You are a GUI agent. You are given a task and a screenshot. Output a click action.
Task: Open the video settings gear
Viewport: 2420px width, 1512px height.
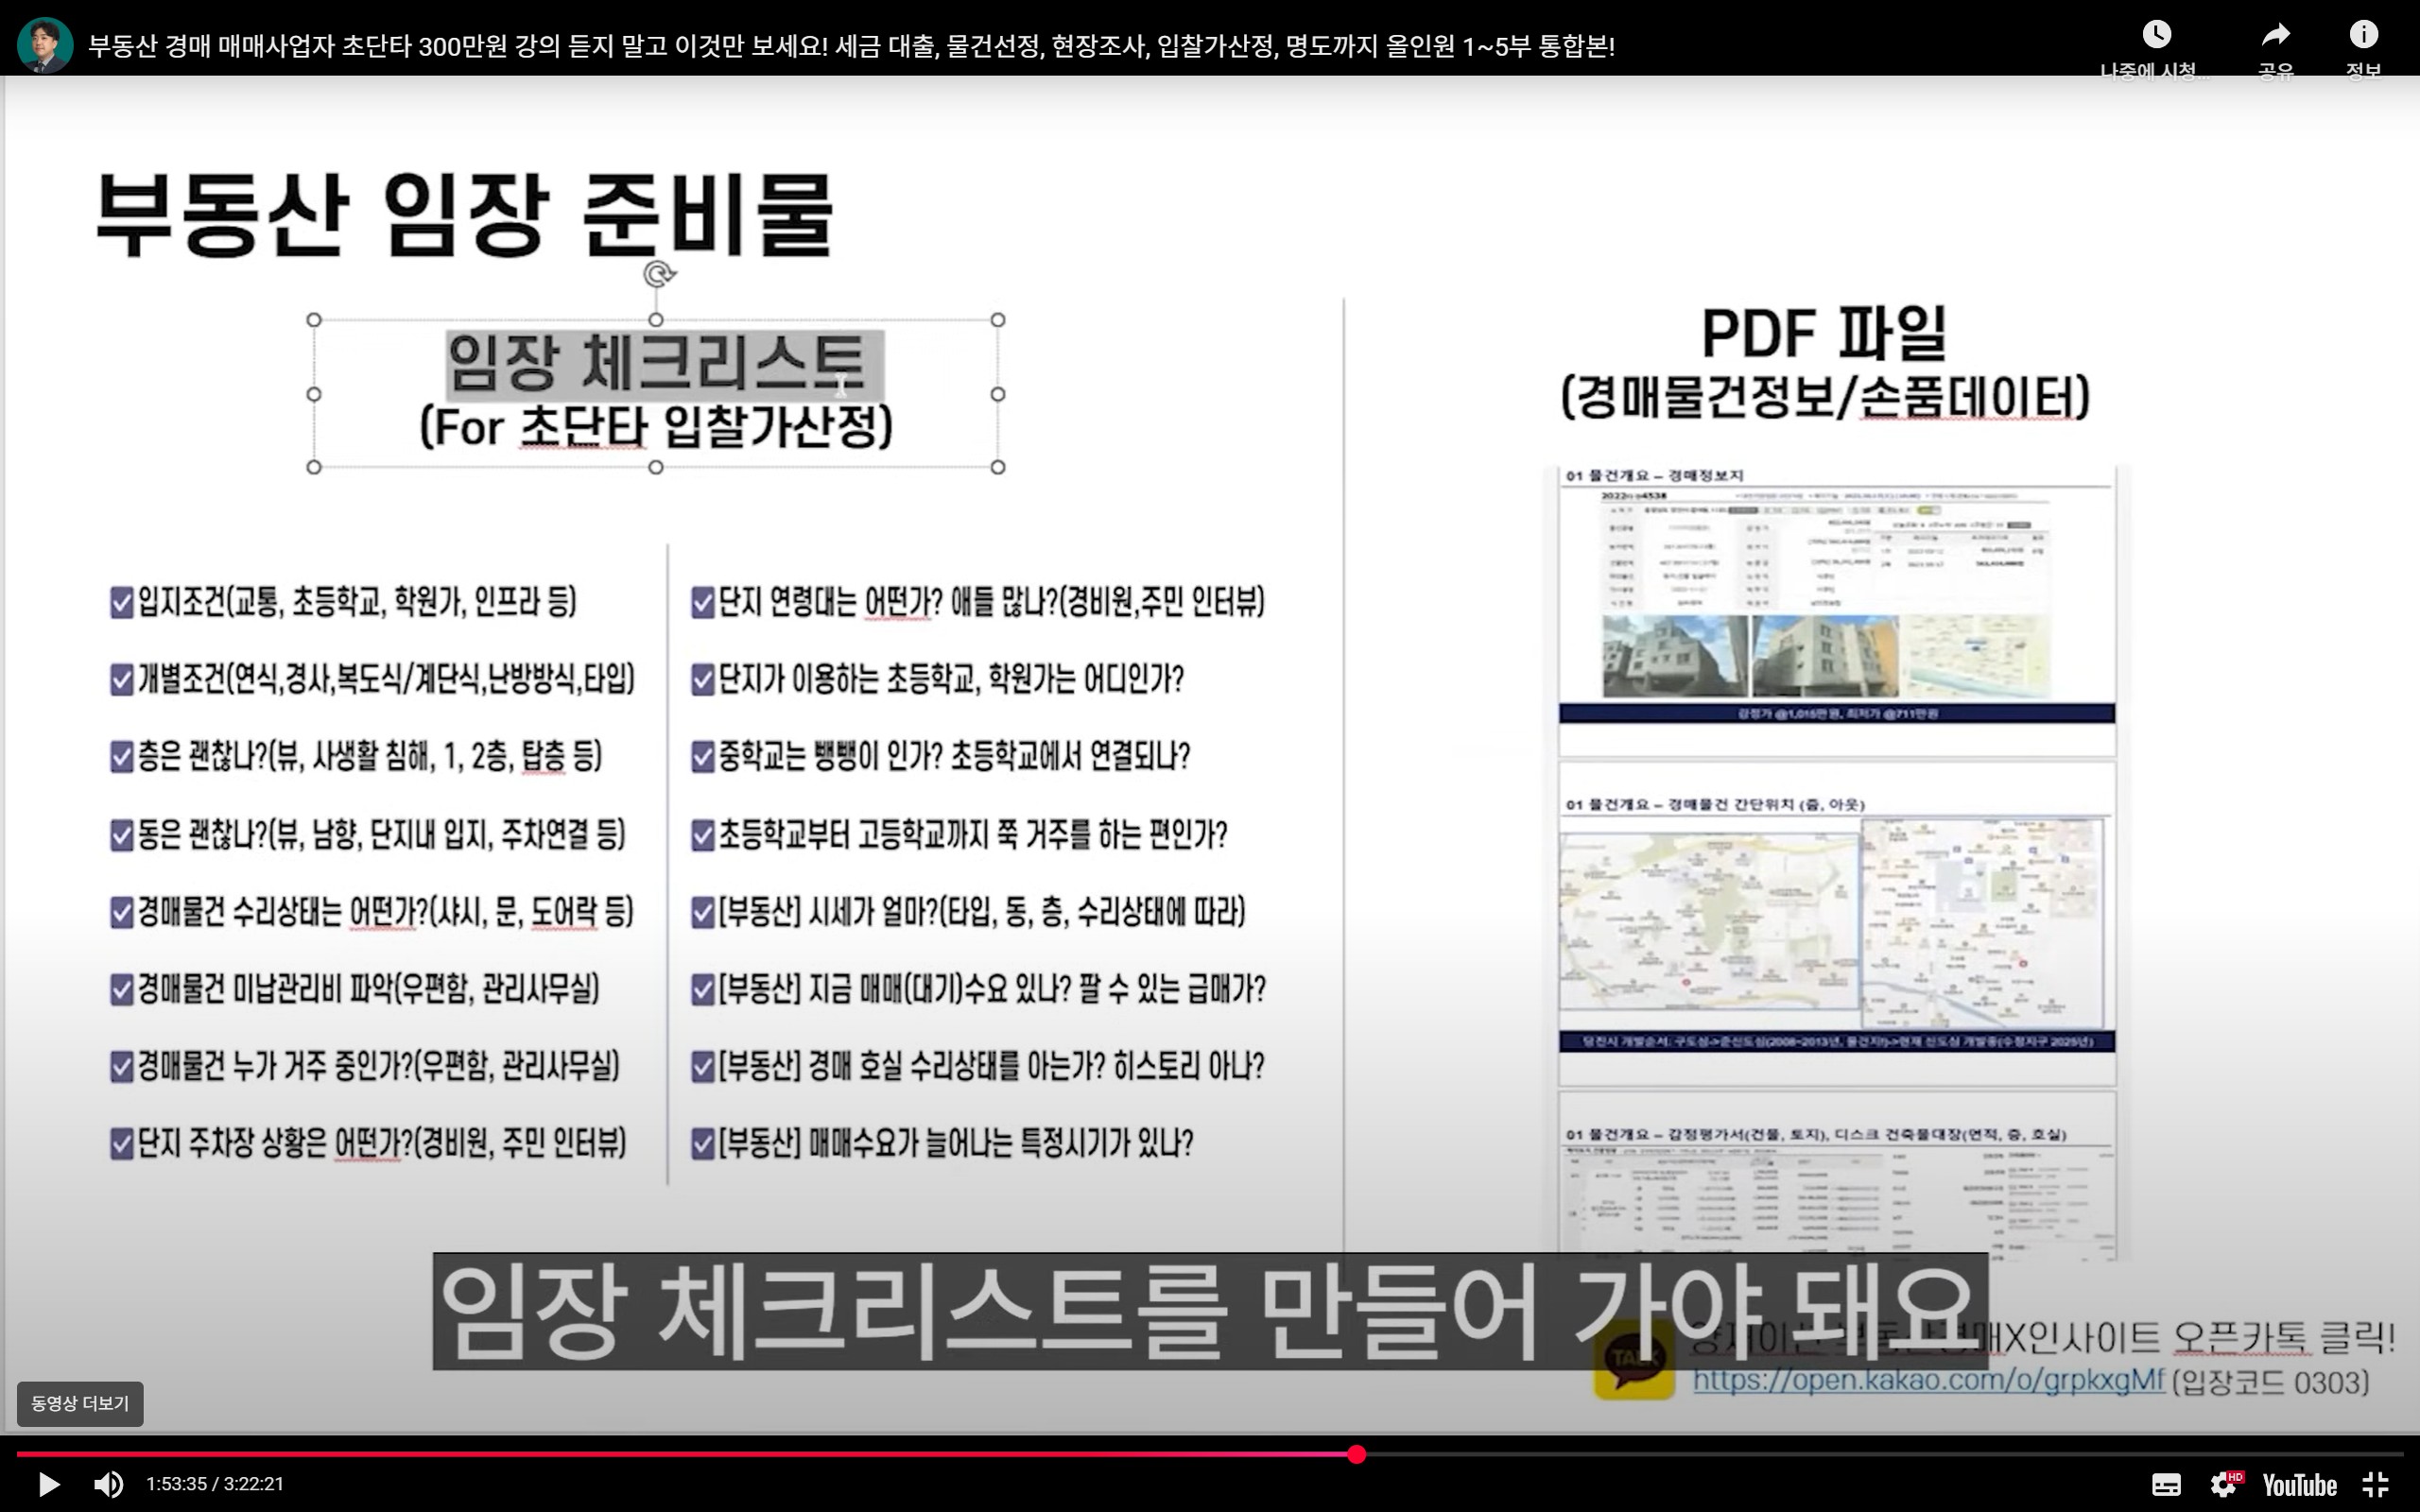pyautogui.click(x=2223, y=1484)
